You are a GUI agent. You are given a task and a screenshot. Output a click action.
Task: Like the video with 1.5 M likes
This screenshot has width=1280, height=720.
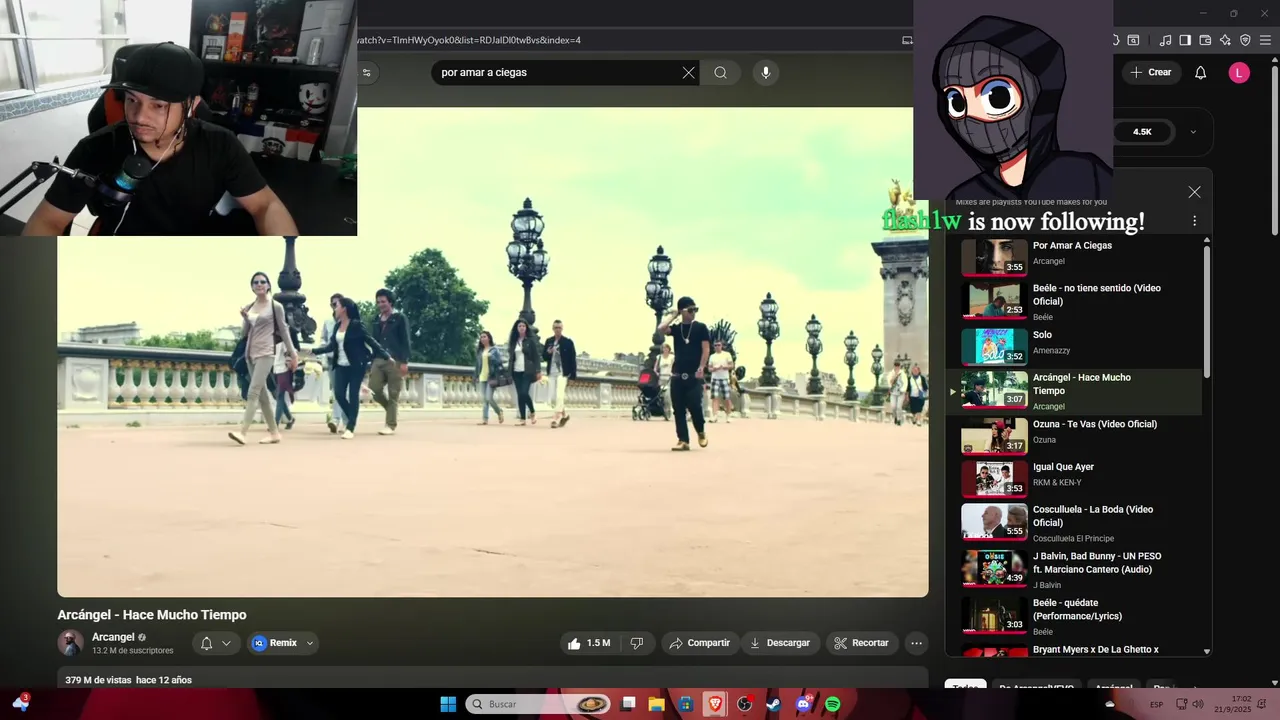pyautogui.click(x=588, y=643)
